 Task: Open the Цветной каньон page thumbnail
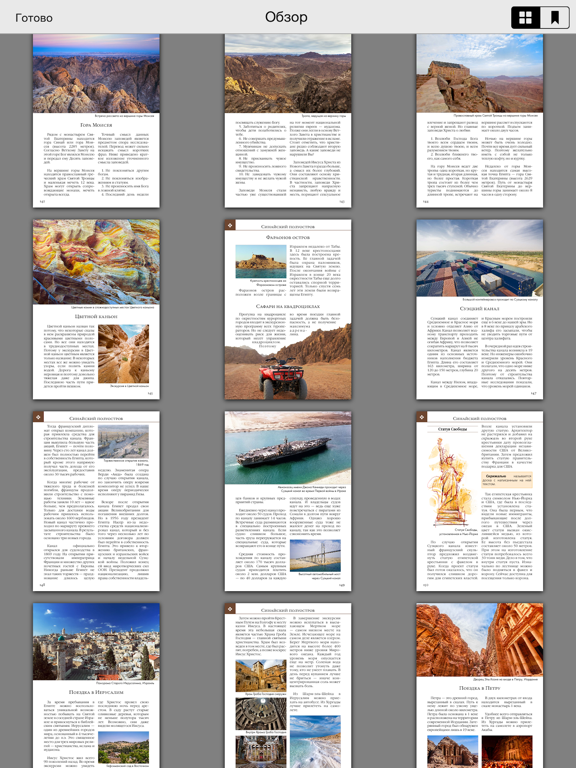pos(96,309)
